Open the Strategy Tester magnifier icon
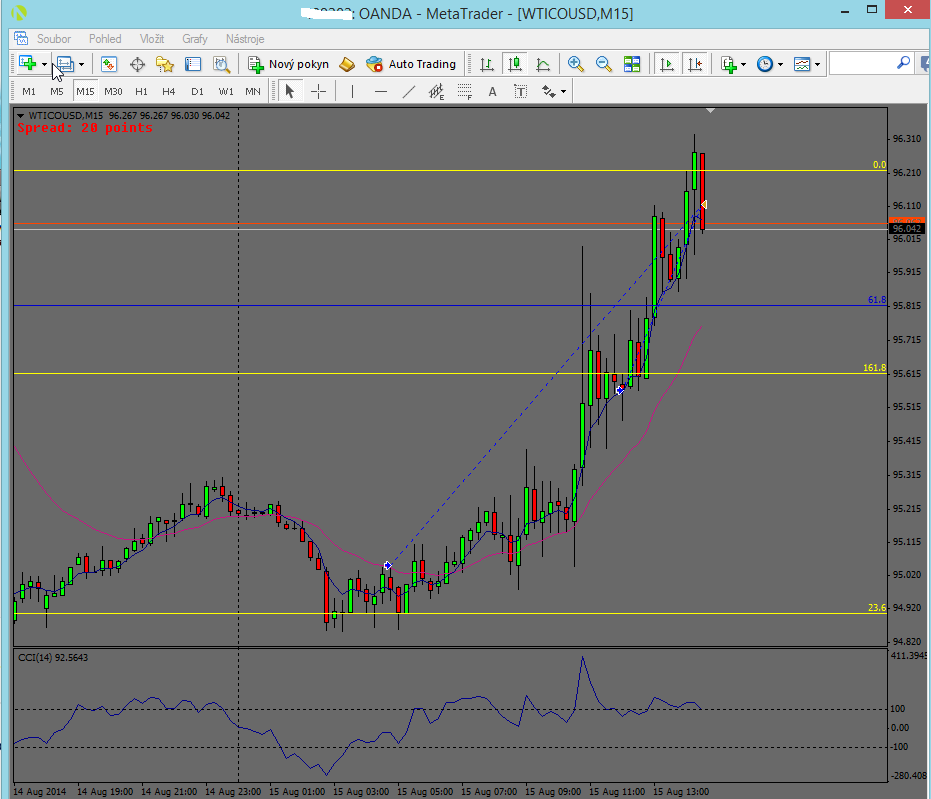Image resolution: width=931 pixels, height=799 pixels. 221,64
